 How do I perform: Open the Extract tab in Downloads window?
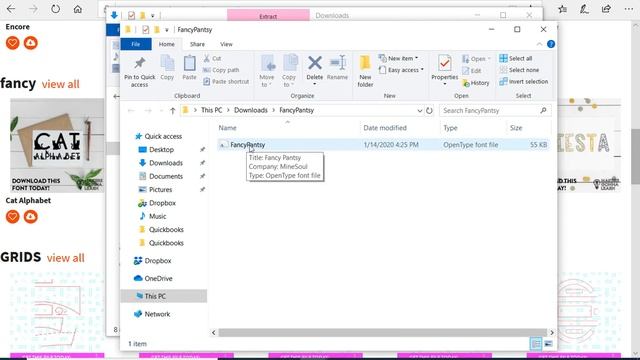pos(268,16)
